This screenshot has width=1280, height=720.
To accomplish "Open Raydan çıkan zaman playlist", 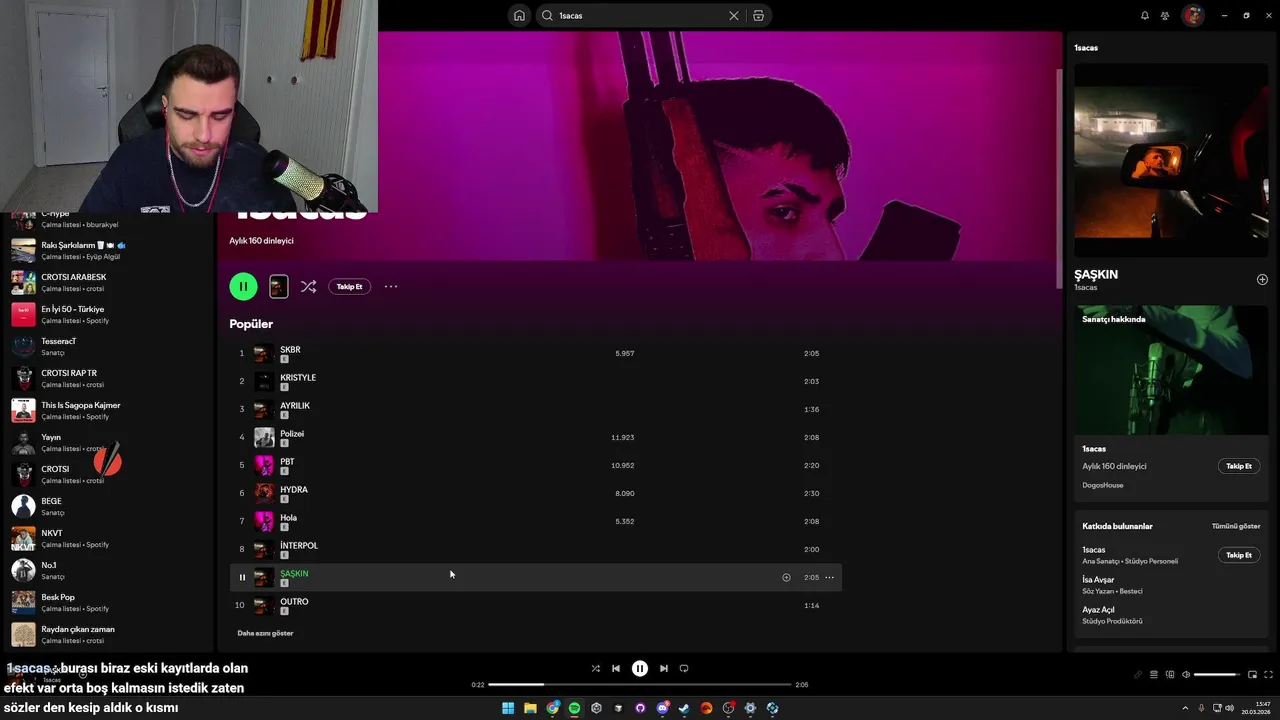I will 108,634.
